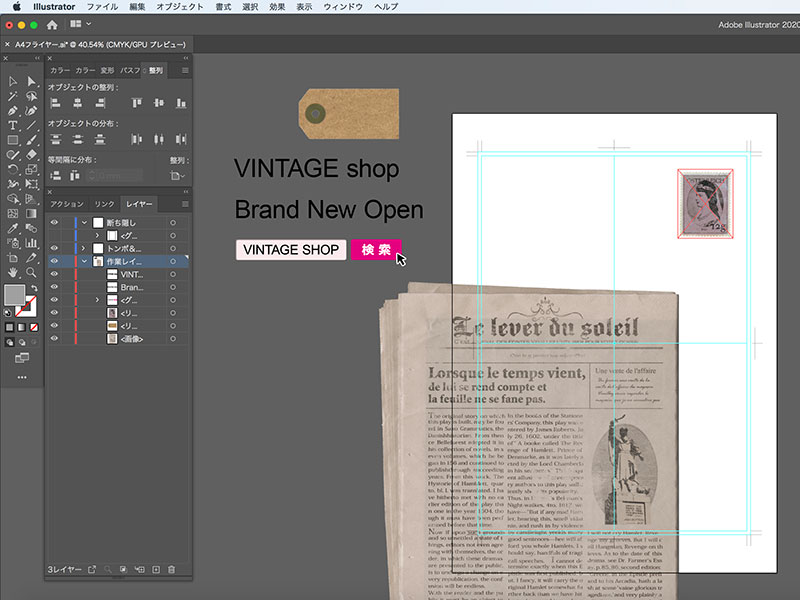Open the ウィンドウ menu
This screenshot has height=600, width=800.
coord(343,7)
